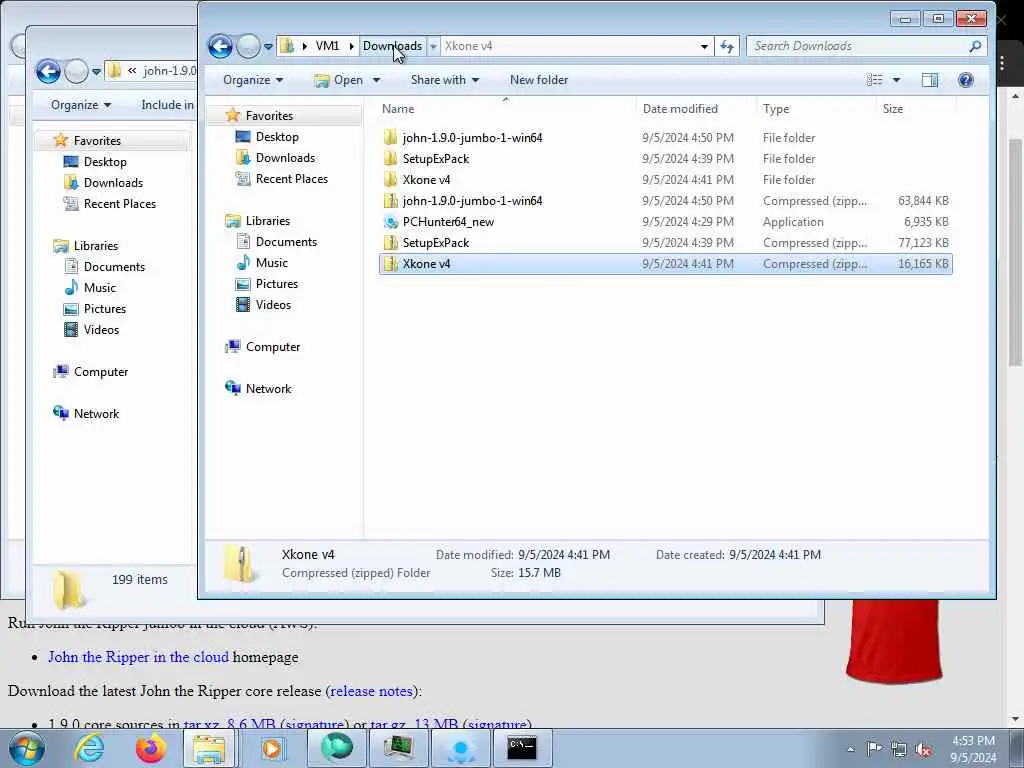This screenshot has height=768, width=1024.
Task: Open Windows Explorer help
Action: click(x=965, y=80)
